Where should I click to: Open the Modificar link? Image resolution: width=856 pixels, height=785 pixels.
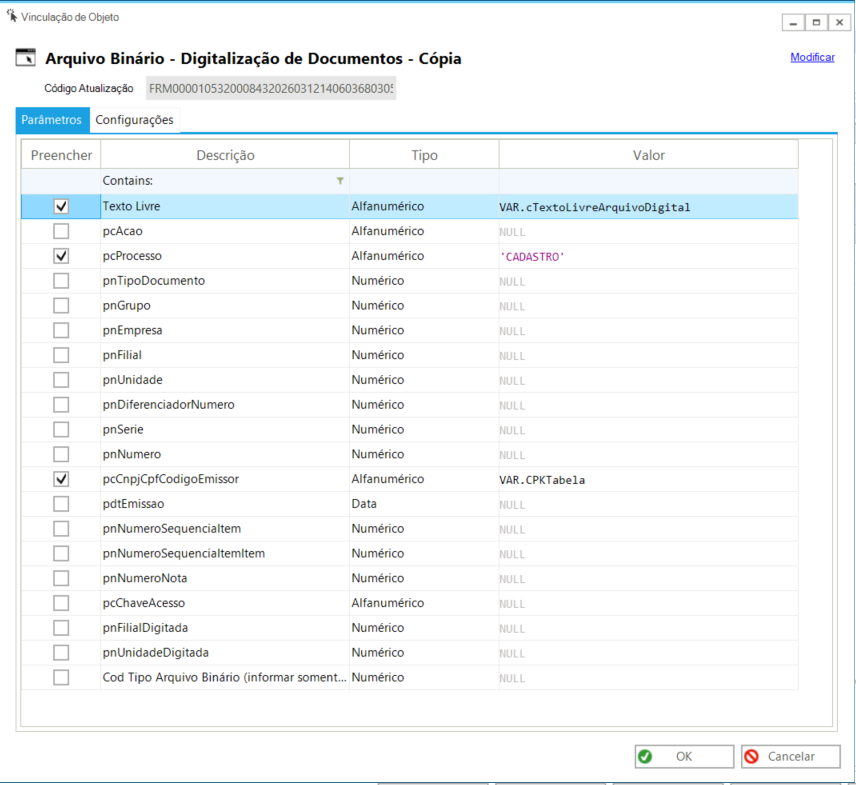[812, 57]
